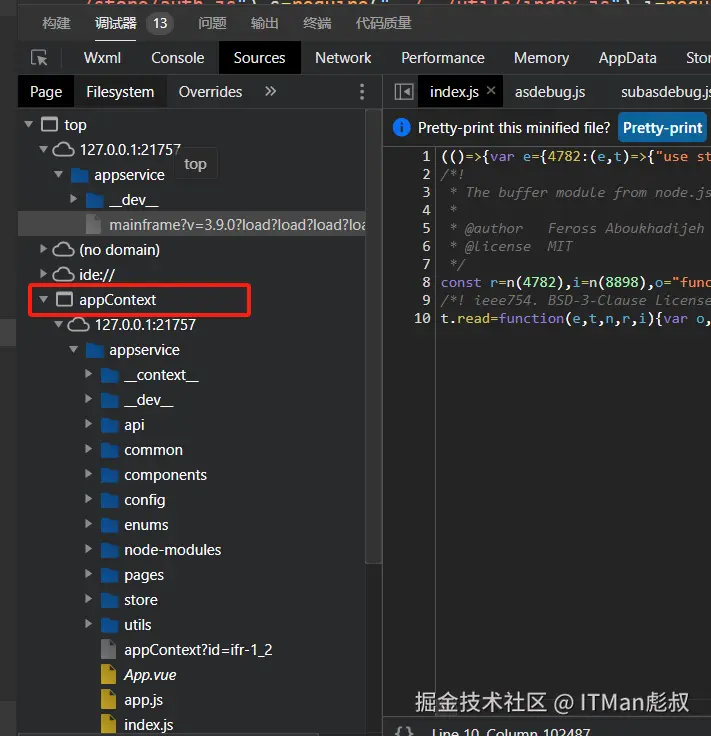
Task: Click the App.vue file icon
Action: [108, 675]
